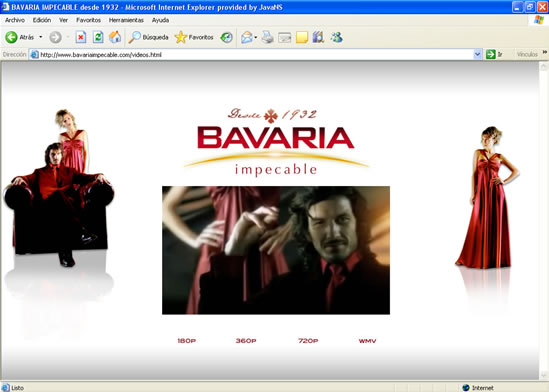
Task: Restore down the Internet Explorer window
Action: [x=530, y=7]
